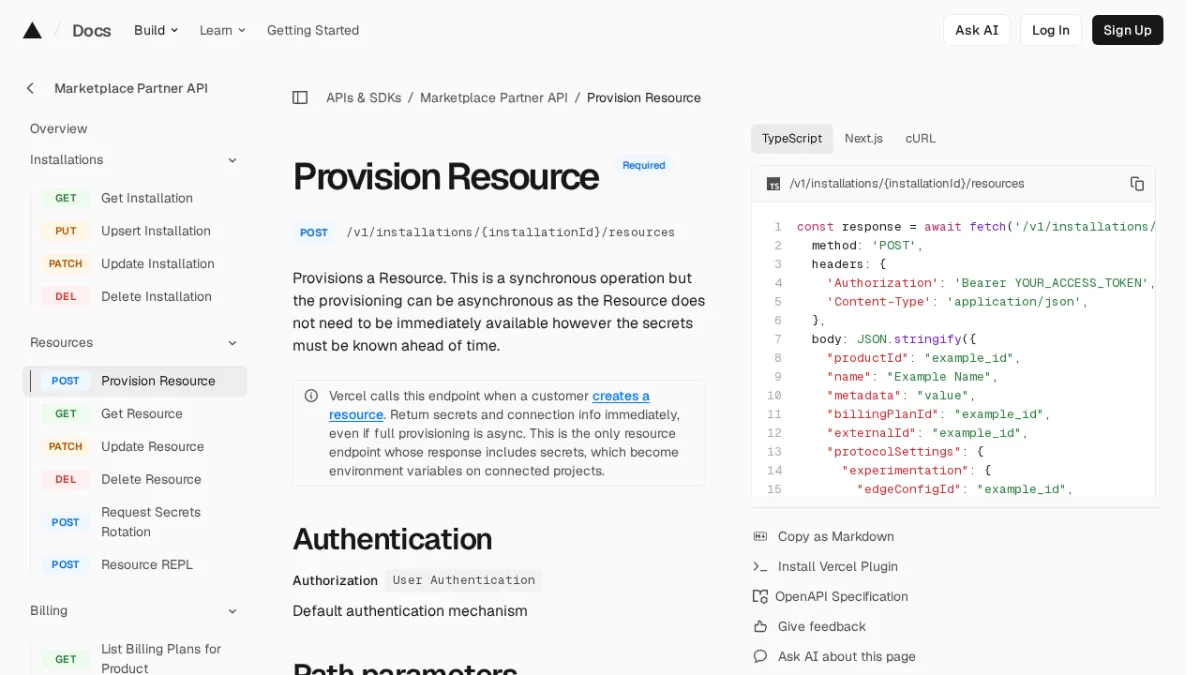This screenshot has width=1200, height=675.
Task: Click Copy as Markdown text
Action: click(x=836, y=537)
